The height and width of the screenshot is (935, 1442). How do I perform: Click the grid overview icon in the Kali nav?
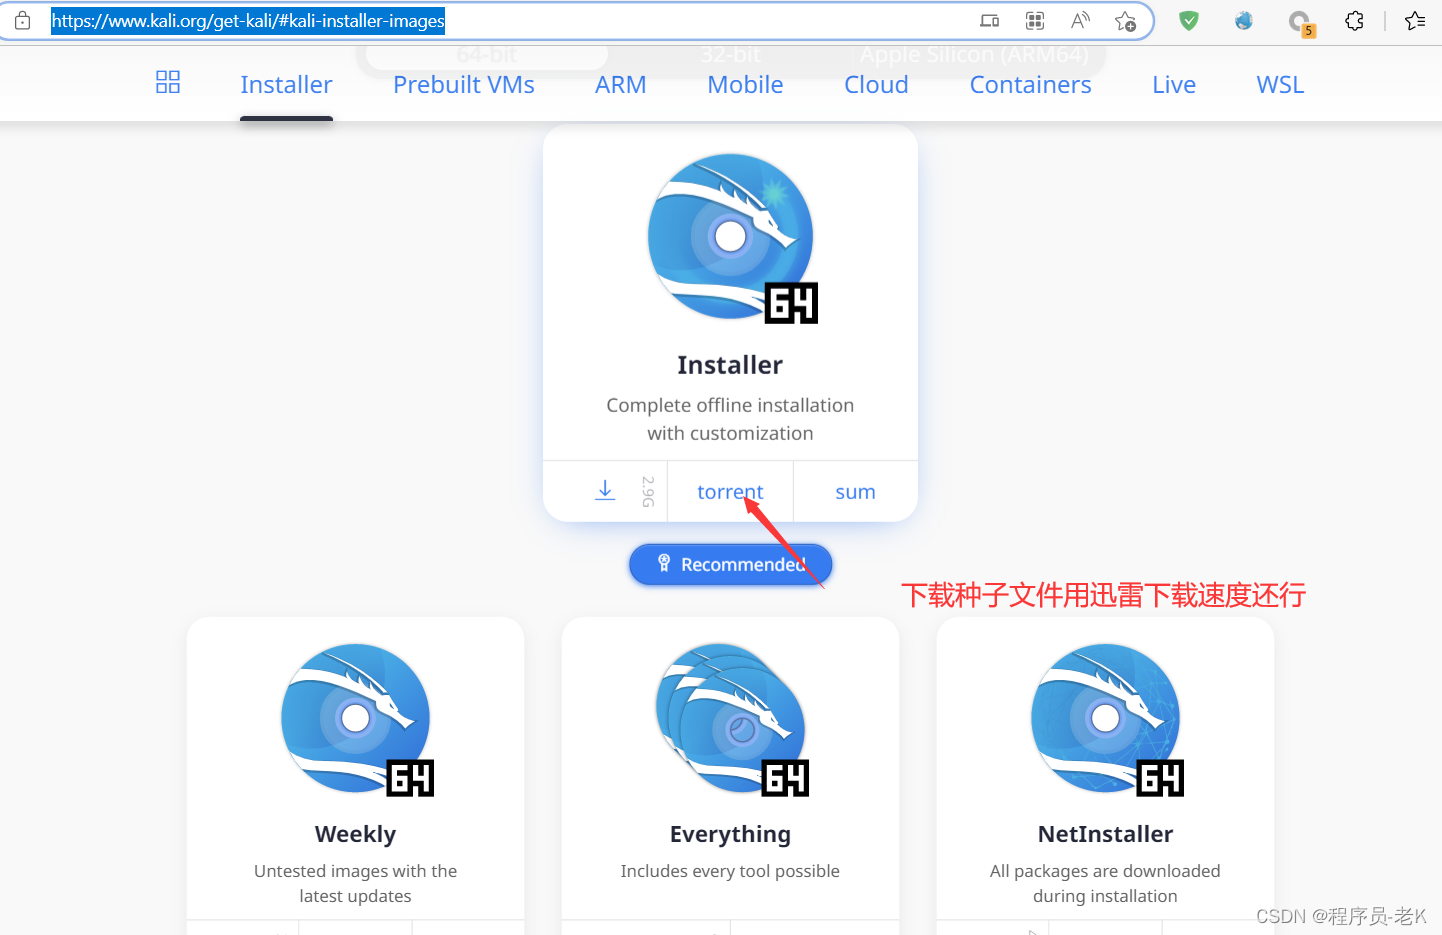[x=168, y=82]
